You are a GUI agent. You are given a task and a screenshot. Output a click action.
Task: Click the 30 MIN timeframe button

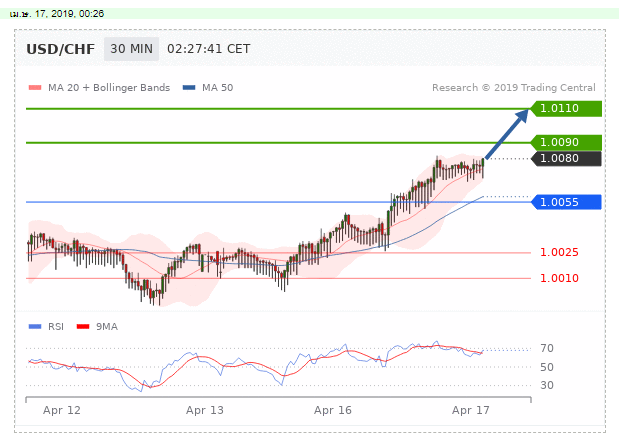click(x=131, y=49)
